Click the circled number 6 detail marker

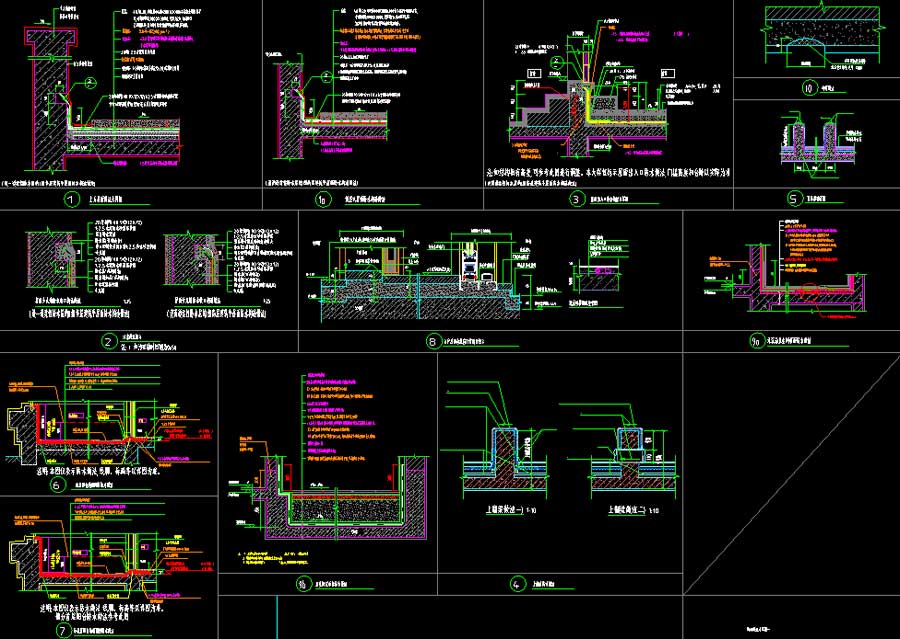(x=56, y=486)
